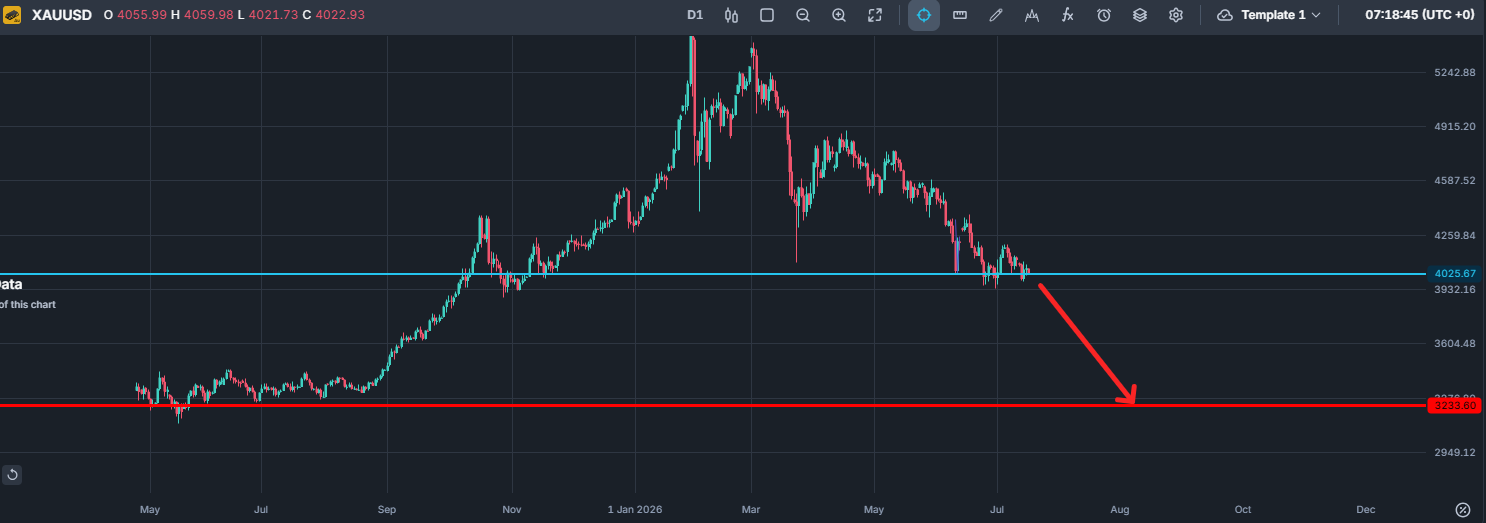Viewport: 1486px width, 523px height.
Task: Zoom out the chart
Action: tap(803, 15)
